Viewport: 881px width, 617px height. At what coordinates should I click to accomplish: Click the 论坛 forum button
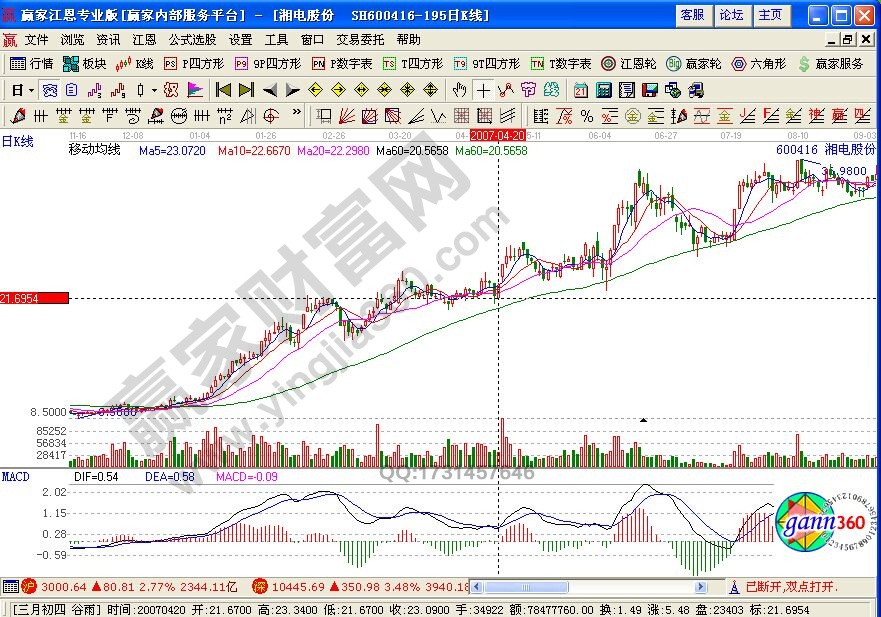pyautogui.click(x=733, y=15)
